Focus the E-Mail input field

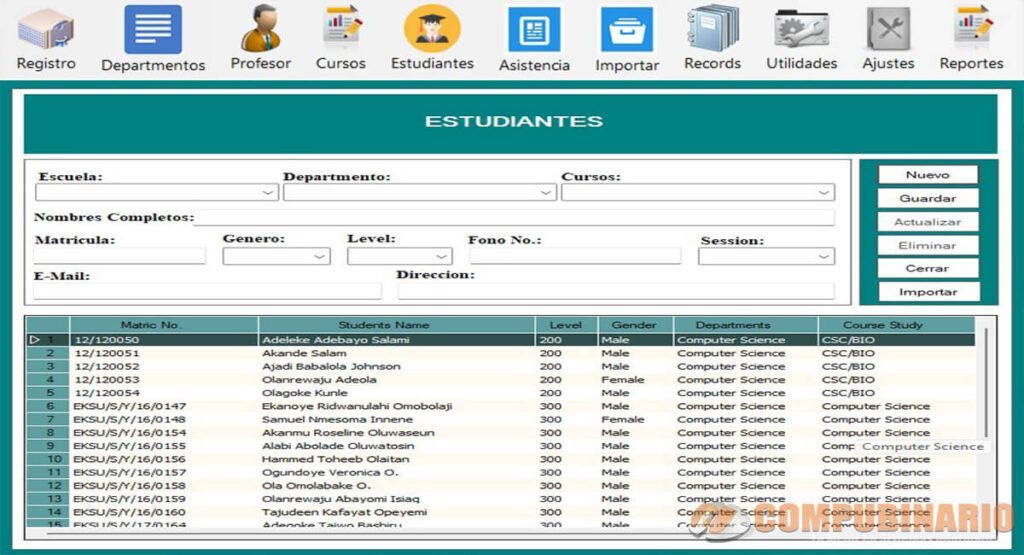pyautogui.click(x=208, y=291)
